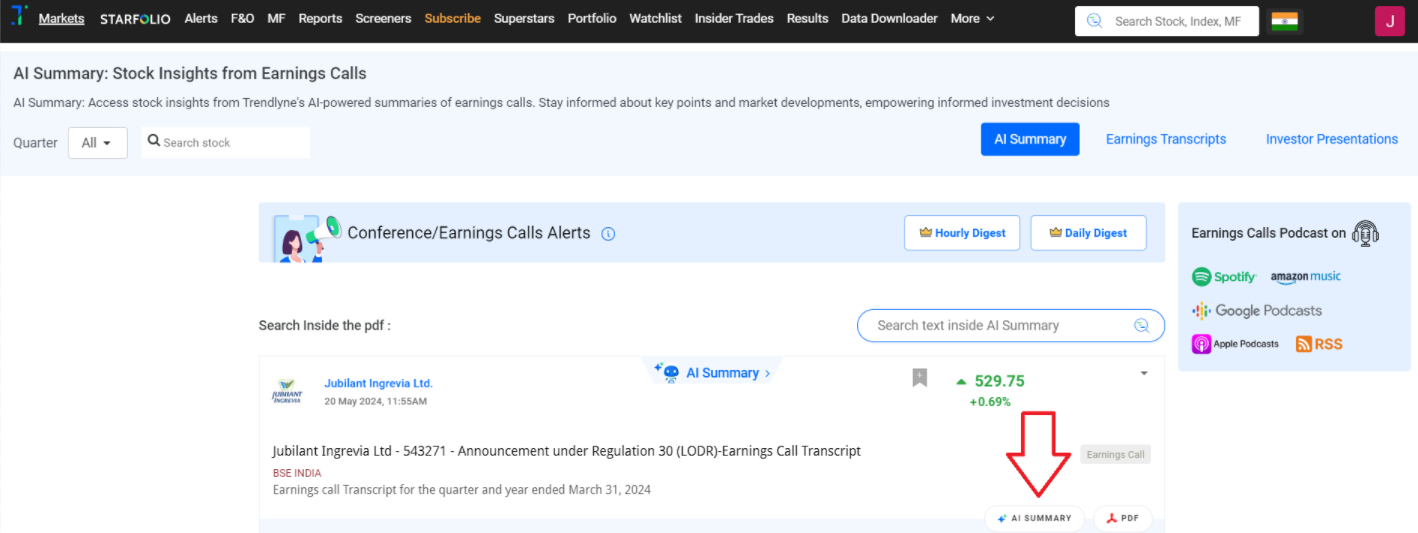Open Superstars page

coord(524,18)
